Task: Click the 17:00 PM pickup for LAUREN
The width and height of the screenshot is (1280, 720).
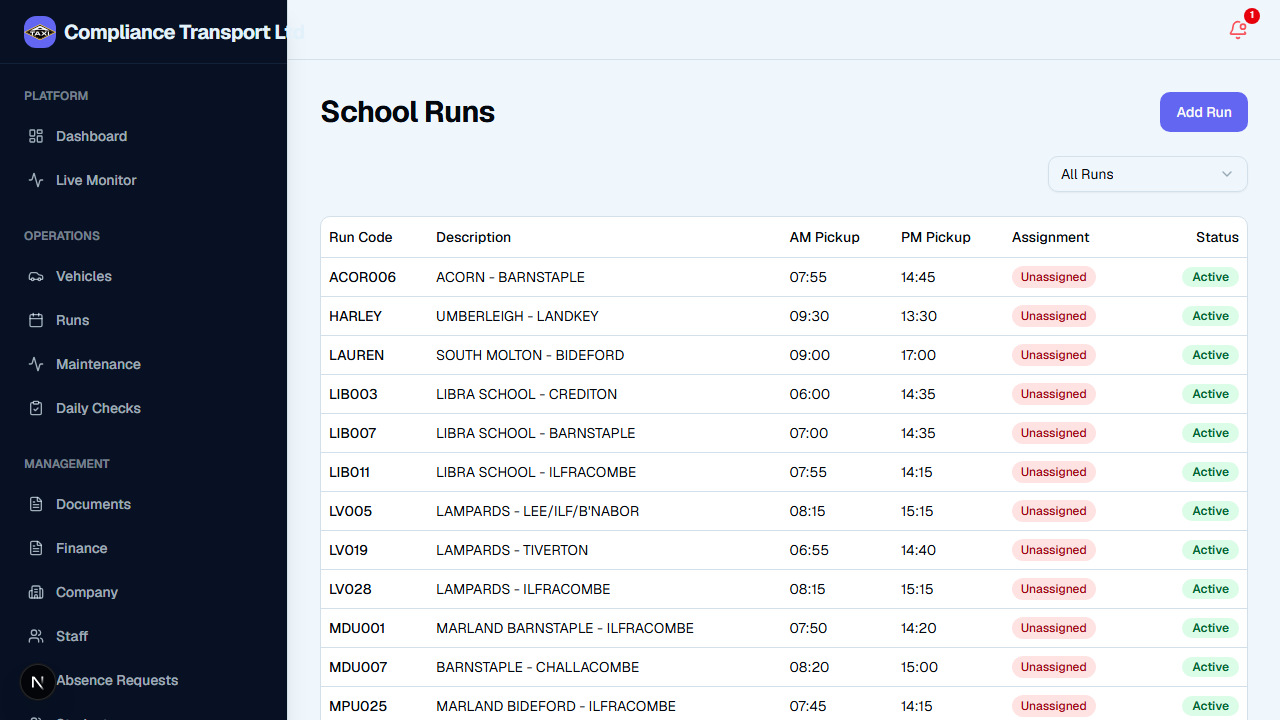Action: tap(919, 355)
